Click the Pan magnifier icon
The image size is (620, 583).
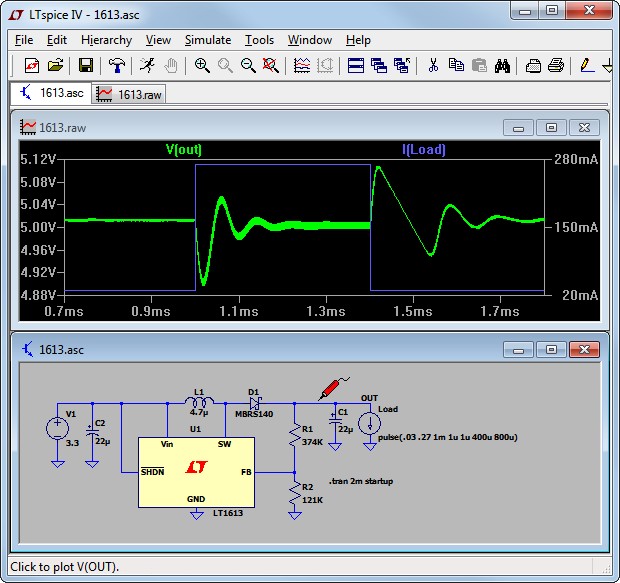tap(225, 65)
